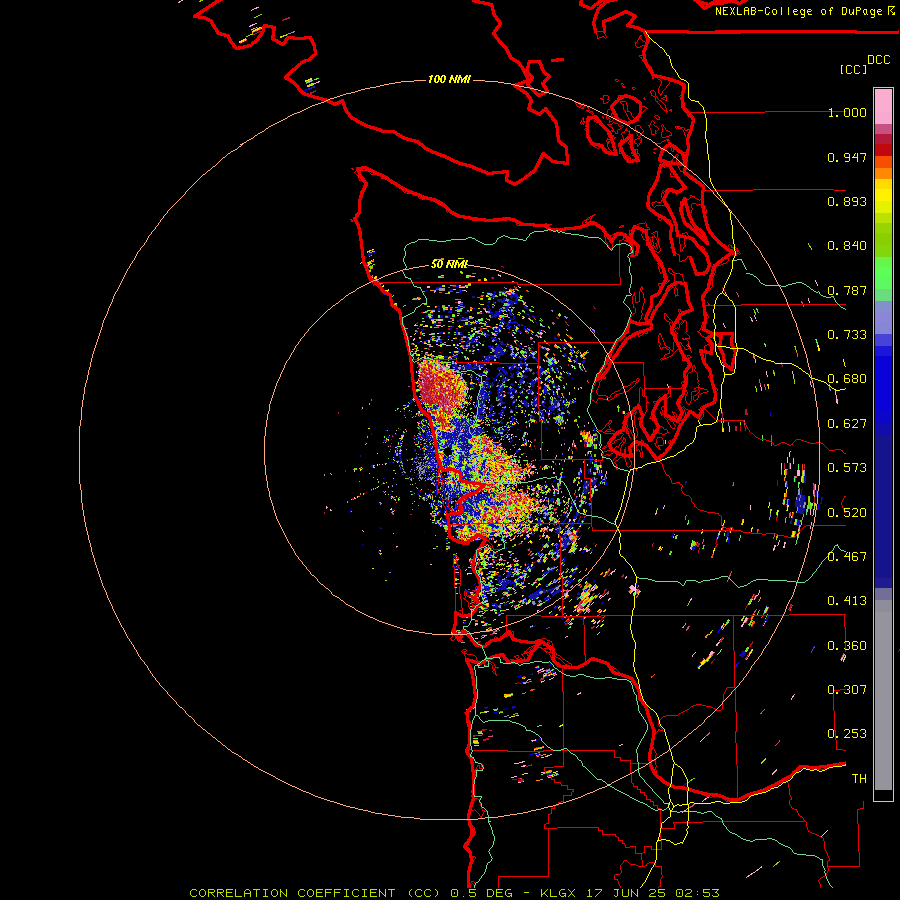Image resolution: width=900 pixels, height=900 pixels.
Task: Click the 0.360 scale value
Action: [847, 646]
